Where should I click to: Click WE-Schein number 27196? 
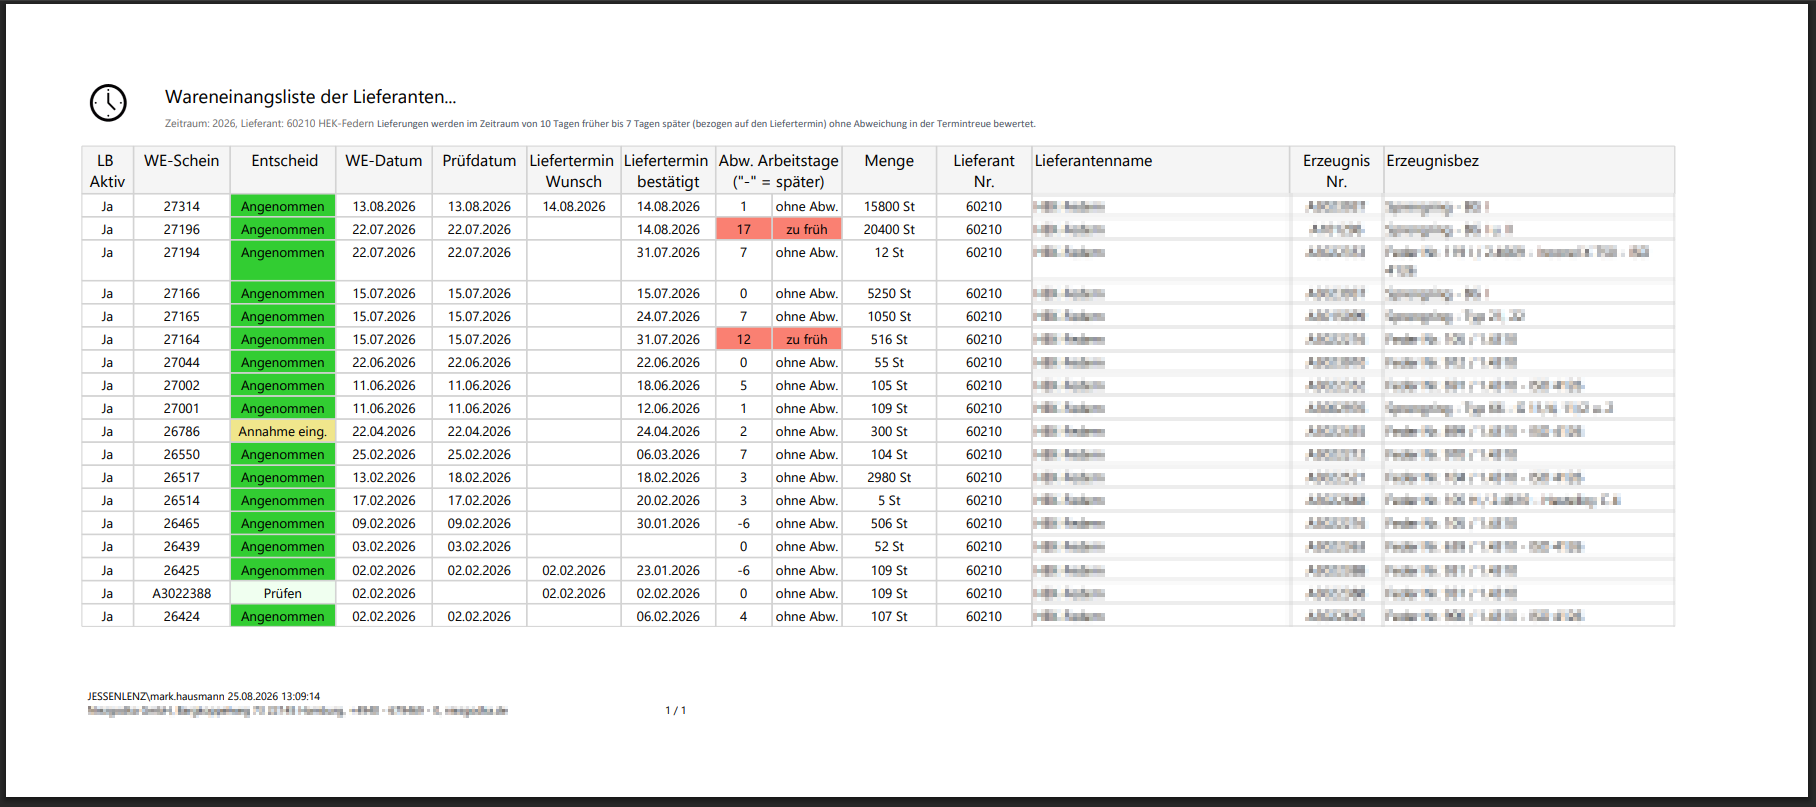click(182, 229)
